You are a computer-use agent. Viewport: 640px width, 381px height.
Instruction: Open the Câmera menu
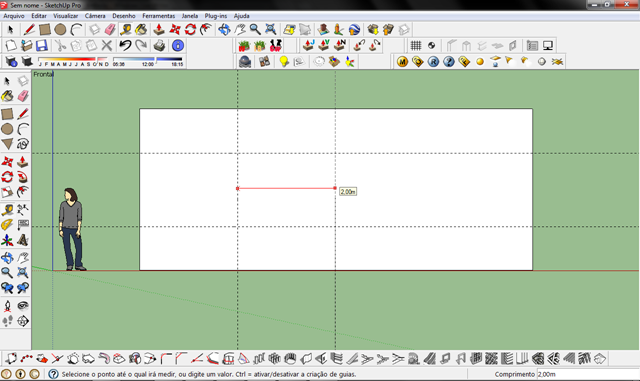pyautogui.click(x=95, y=16)
